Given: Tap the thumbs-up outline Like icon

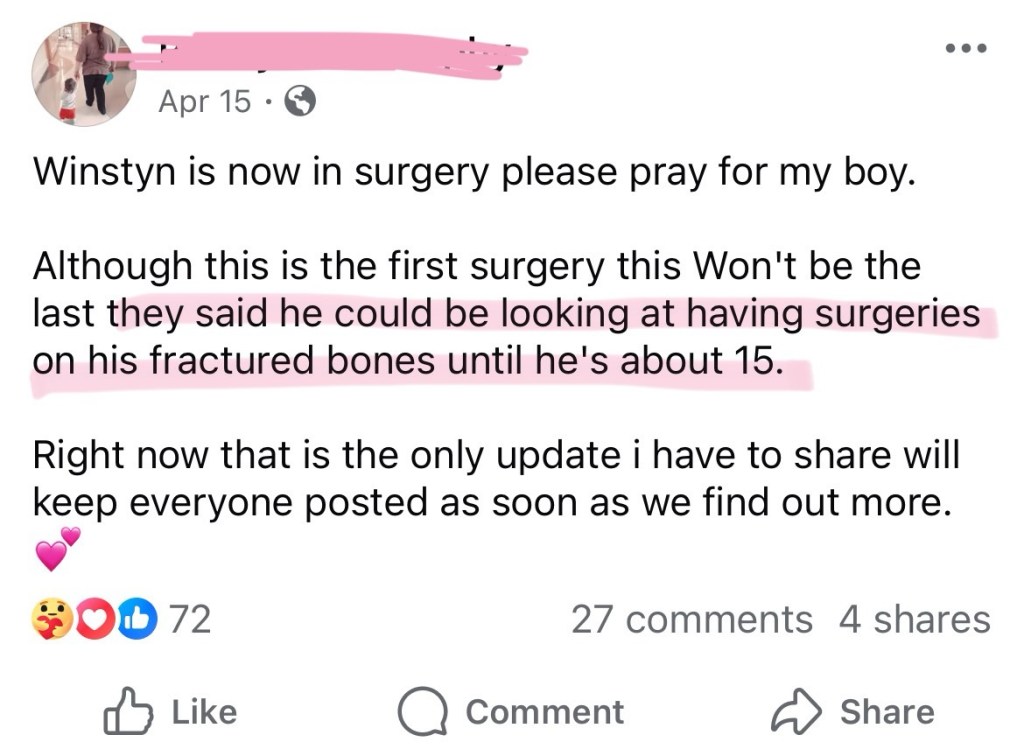Looking at the screenshot, I should (127, 711).
